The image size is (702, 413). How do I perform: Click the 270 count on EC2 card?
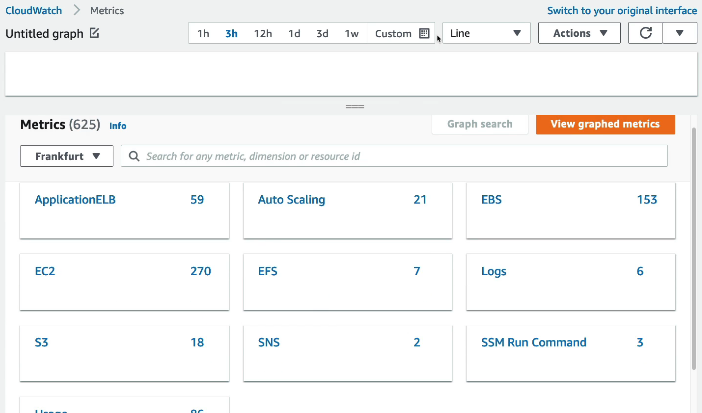[201, 271]
